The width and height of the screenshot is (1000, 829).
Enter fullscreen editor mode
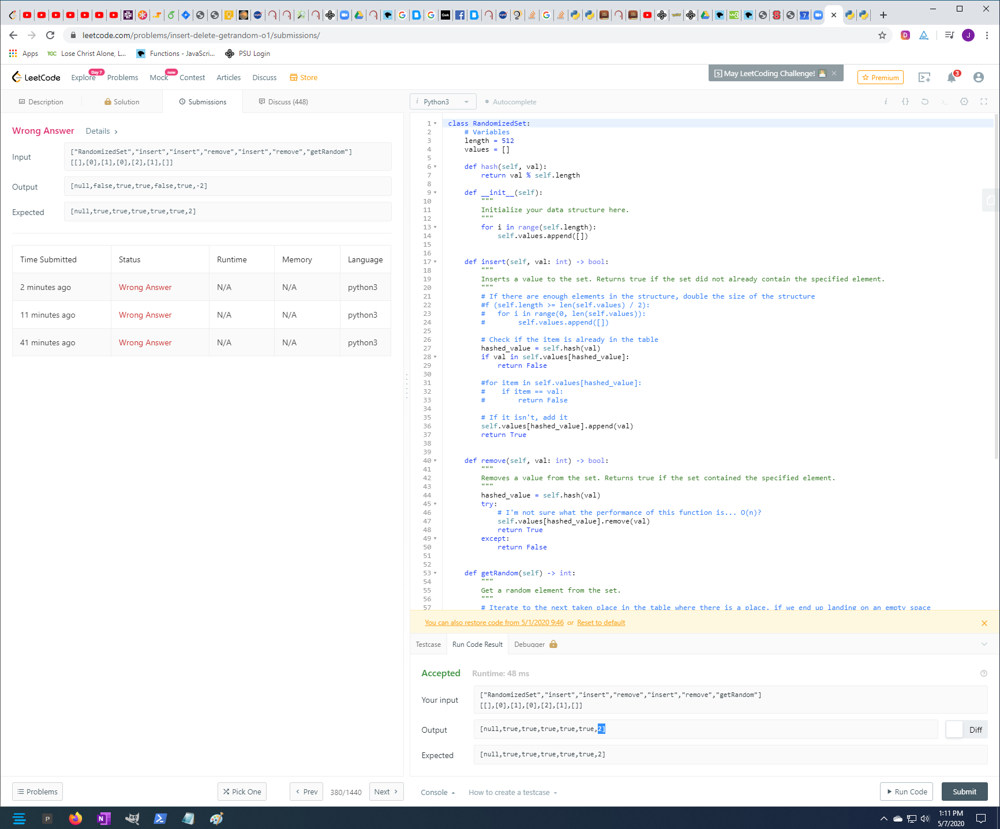tap(984, 102)
